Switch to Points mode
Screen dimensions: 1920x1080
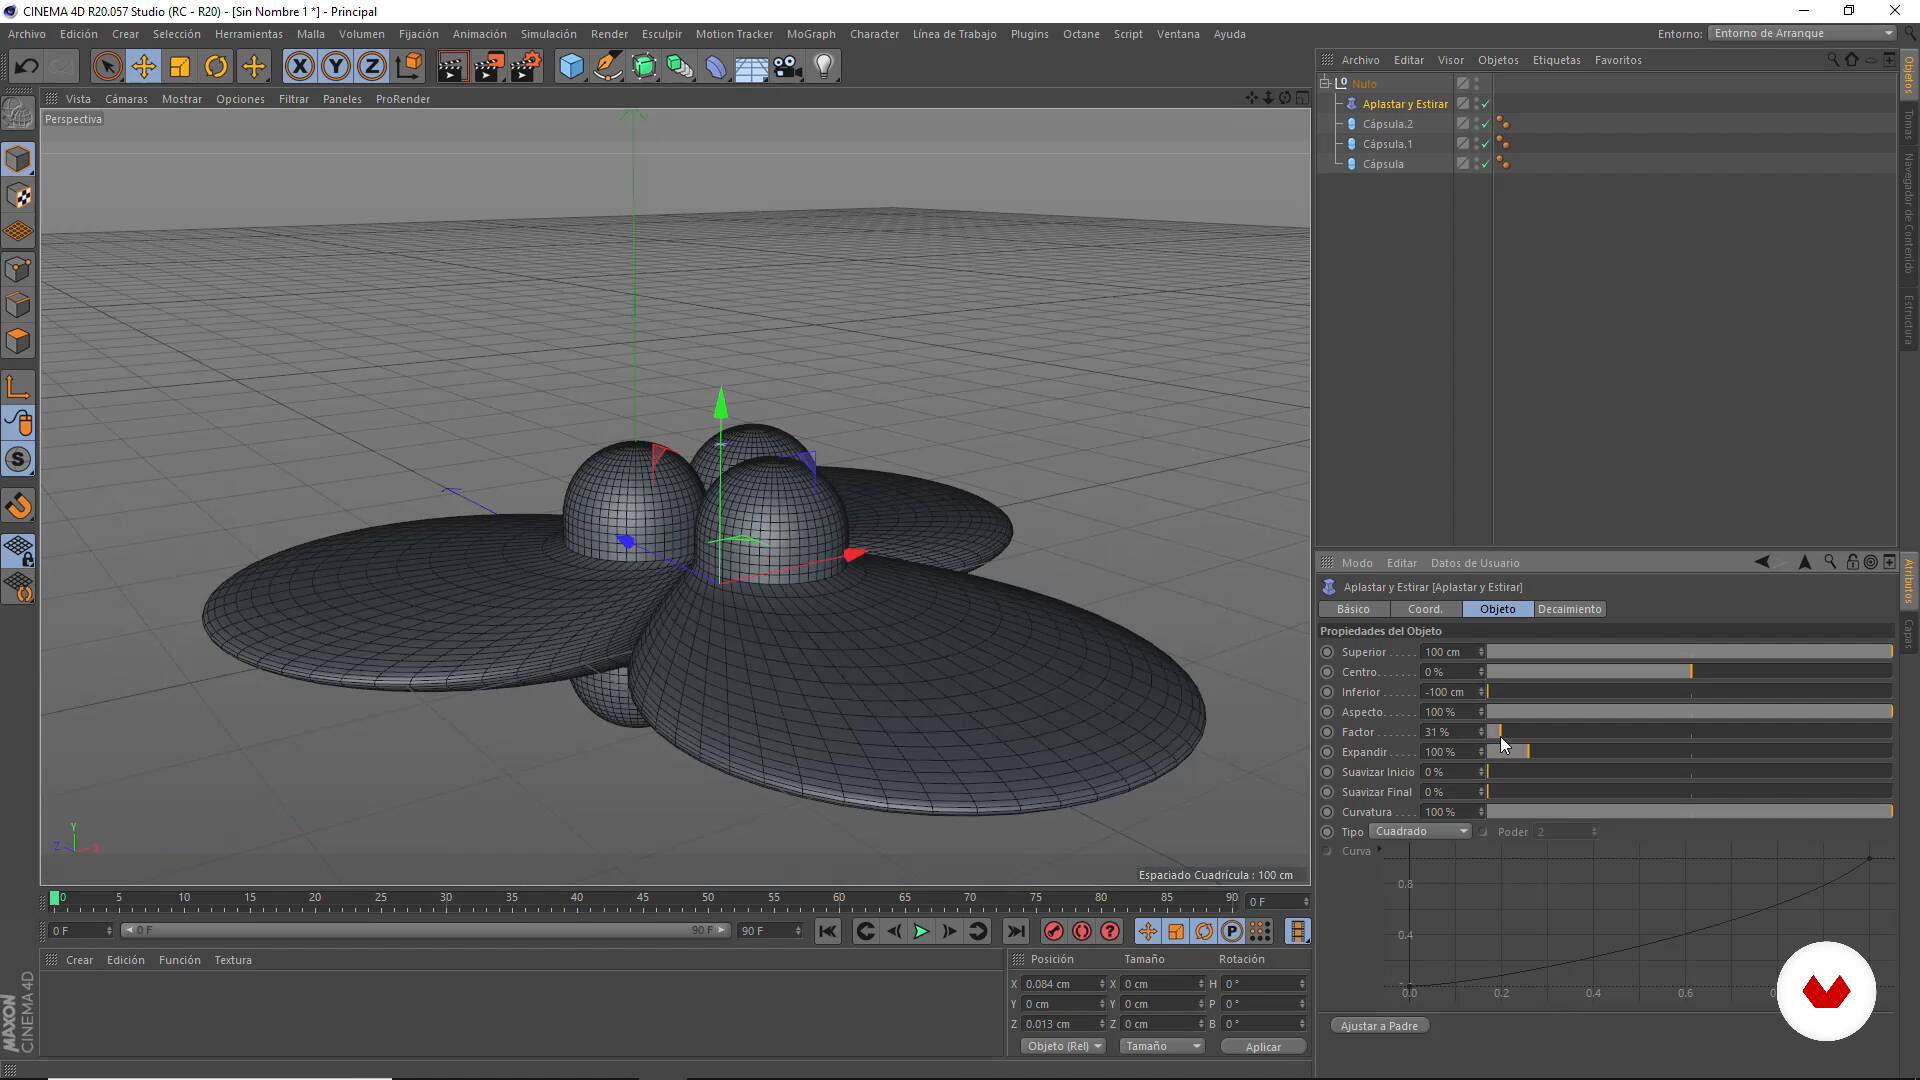point(19,268)
